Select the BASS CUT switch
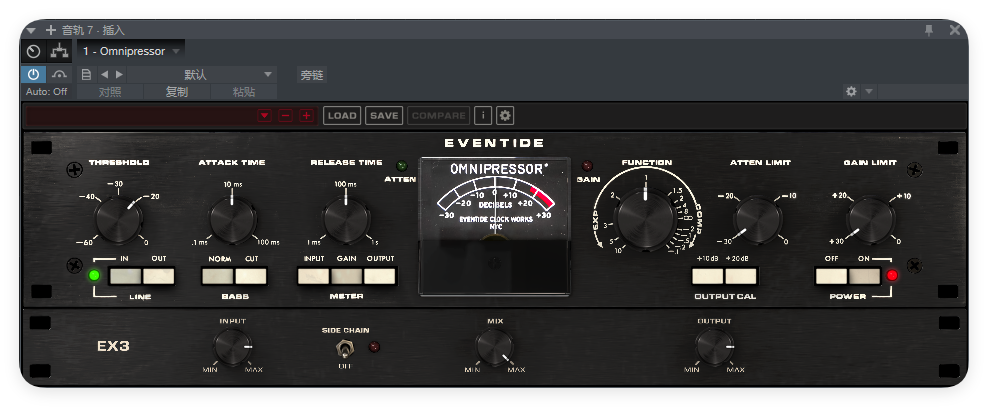The image size is (988, 407). tap(251, 276)
